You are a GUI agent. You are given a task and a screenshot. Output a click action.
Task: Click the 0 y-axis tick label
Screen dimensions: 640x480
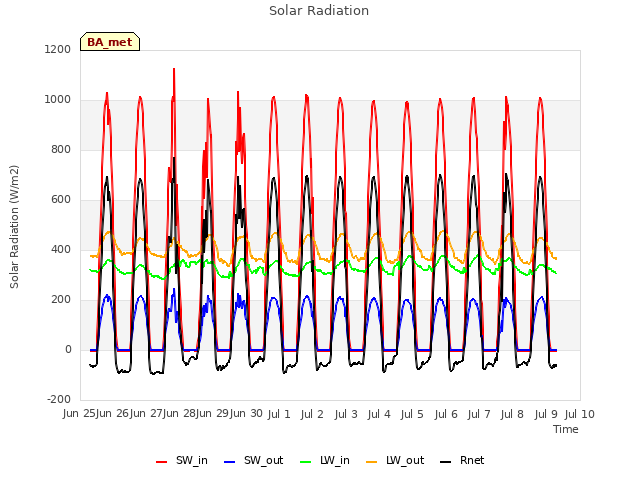[68, 349]
